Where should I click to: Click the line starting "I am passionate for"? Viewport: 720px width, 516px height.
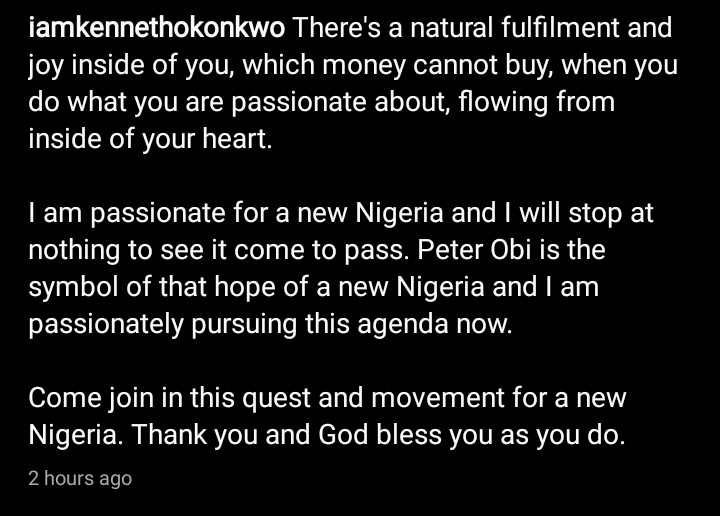pyautogui.click(x=341, y=213)
